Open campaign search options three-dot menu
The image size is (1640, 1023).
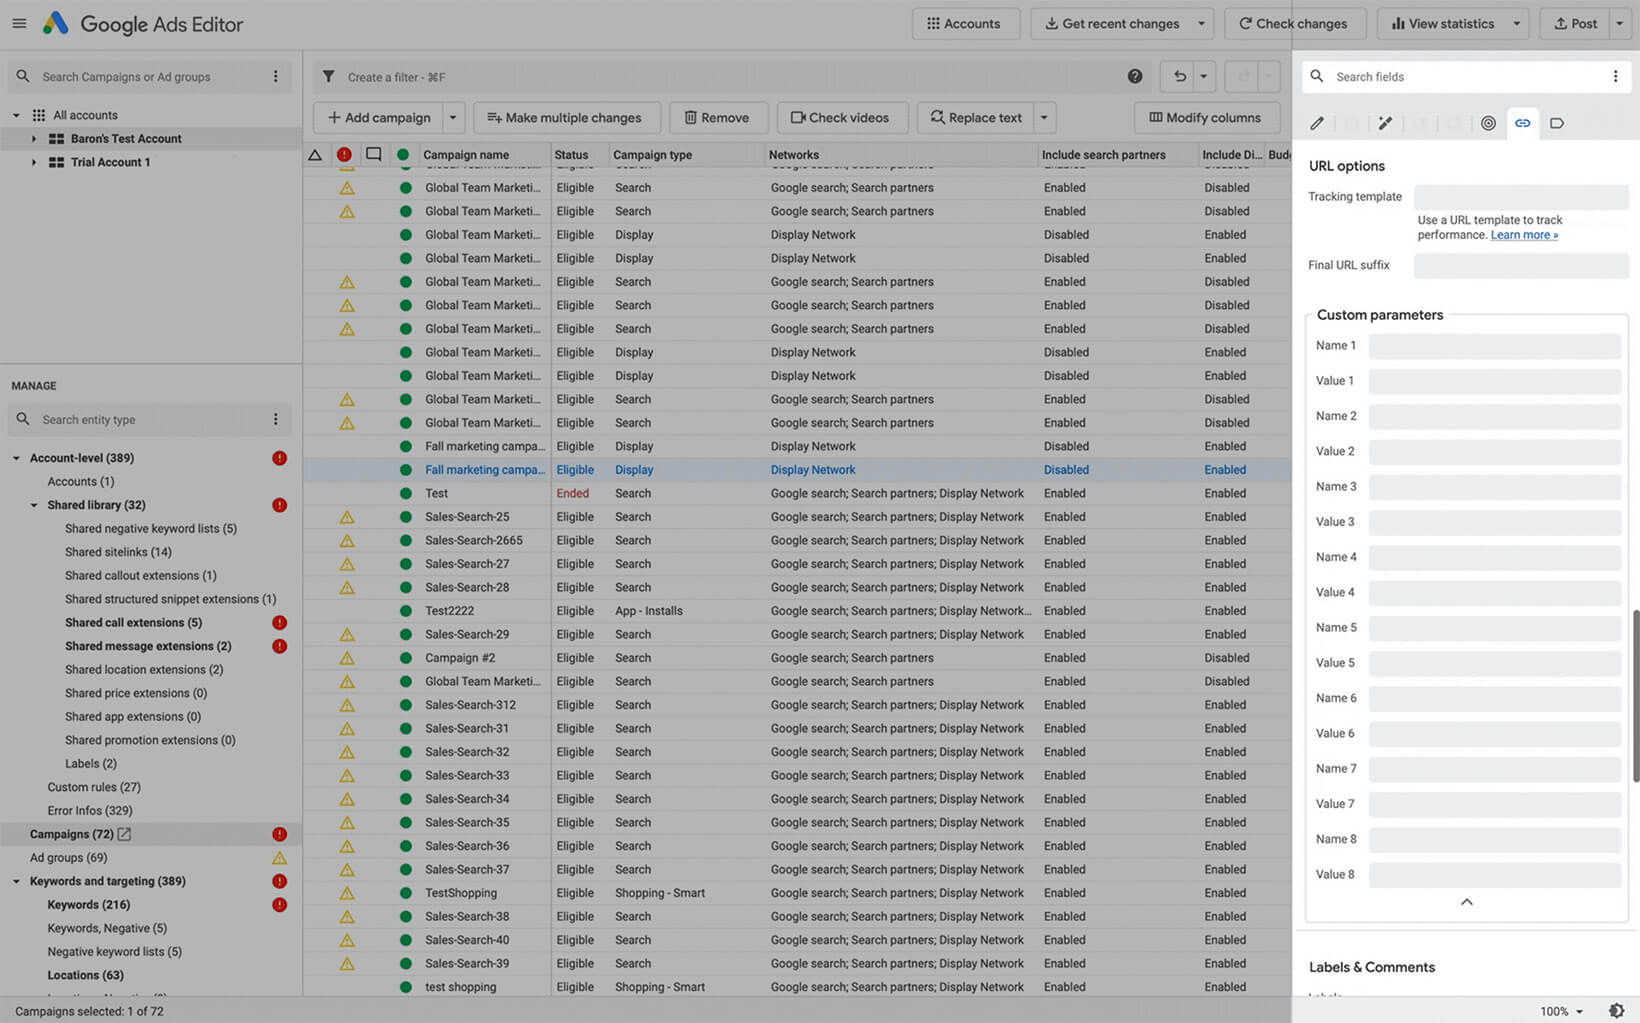(276, 77)
